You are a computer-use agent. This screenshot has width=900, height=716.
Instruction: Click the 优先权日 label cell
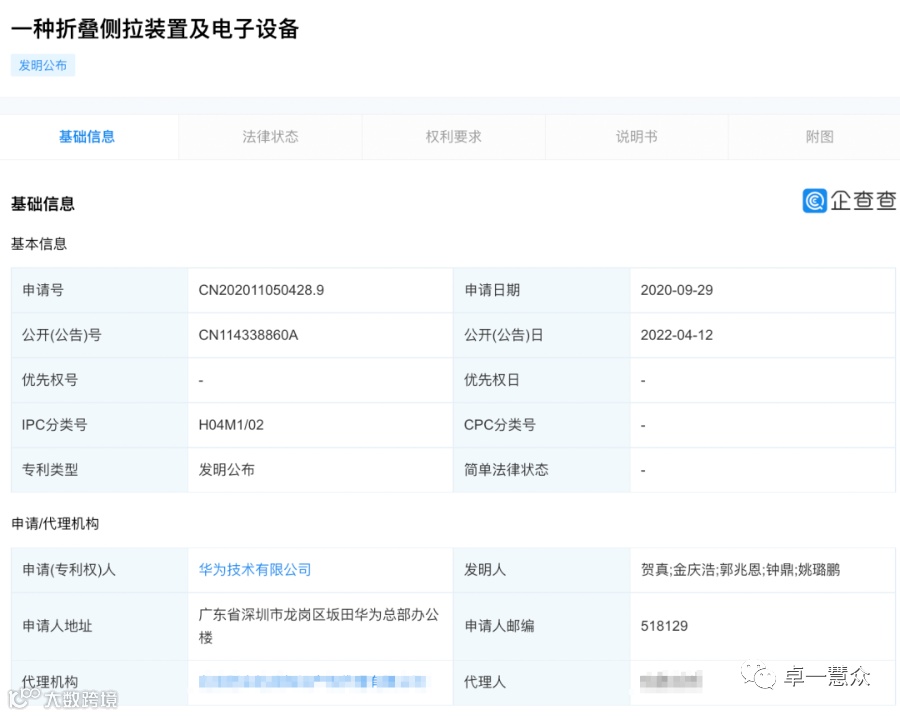[542, 380]
